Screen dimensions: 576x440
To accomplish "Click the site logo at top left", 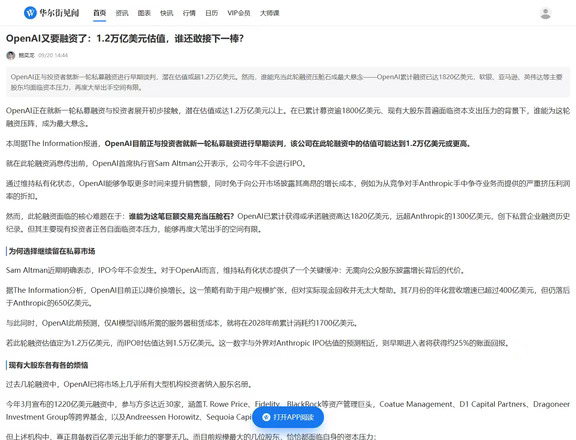I will point(51,13).
